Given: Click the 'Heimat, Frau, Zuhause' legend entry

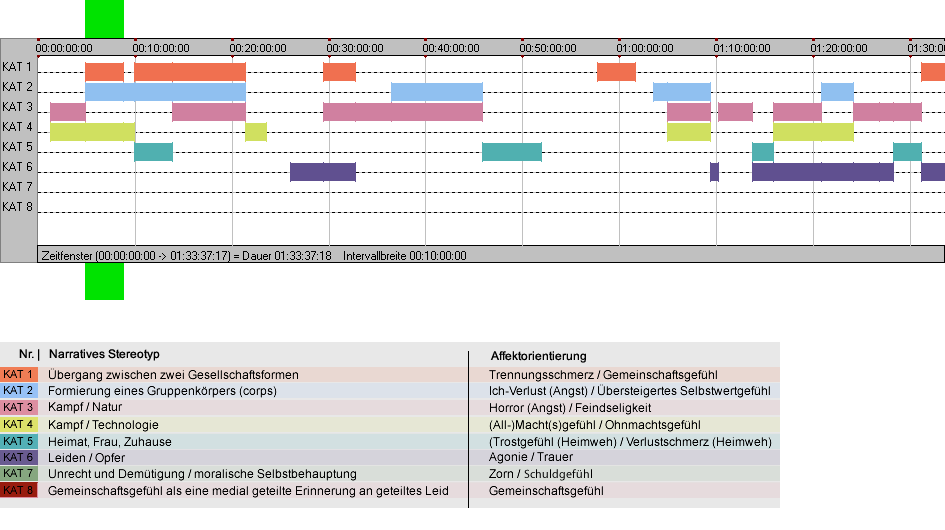Looking at the screenshot, I should (x=110, y=441).
